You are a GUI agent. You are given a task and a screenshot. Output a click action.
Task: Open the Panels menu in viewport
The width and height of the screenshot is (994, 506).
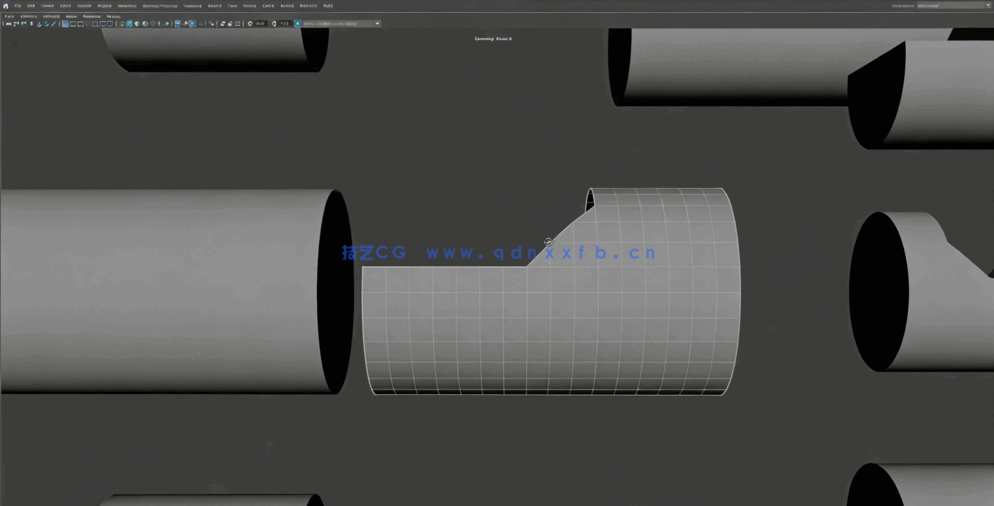coord(113,16)
